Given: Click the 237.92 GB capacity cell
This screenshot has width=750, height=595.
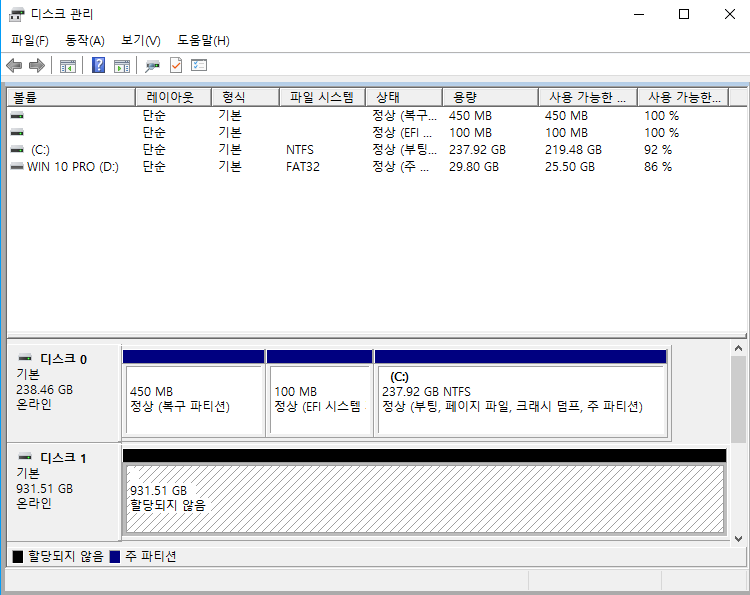Looking at the screenshot, I should [x=477, y=150].
